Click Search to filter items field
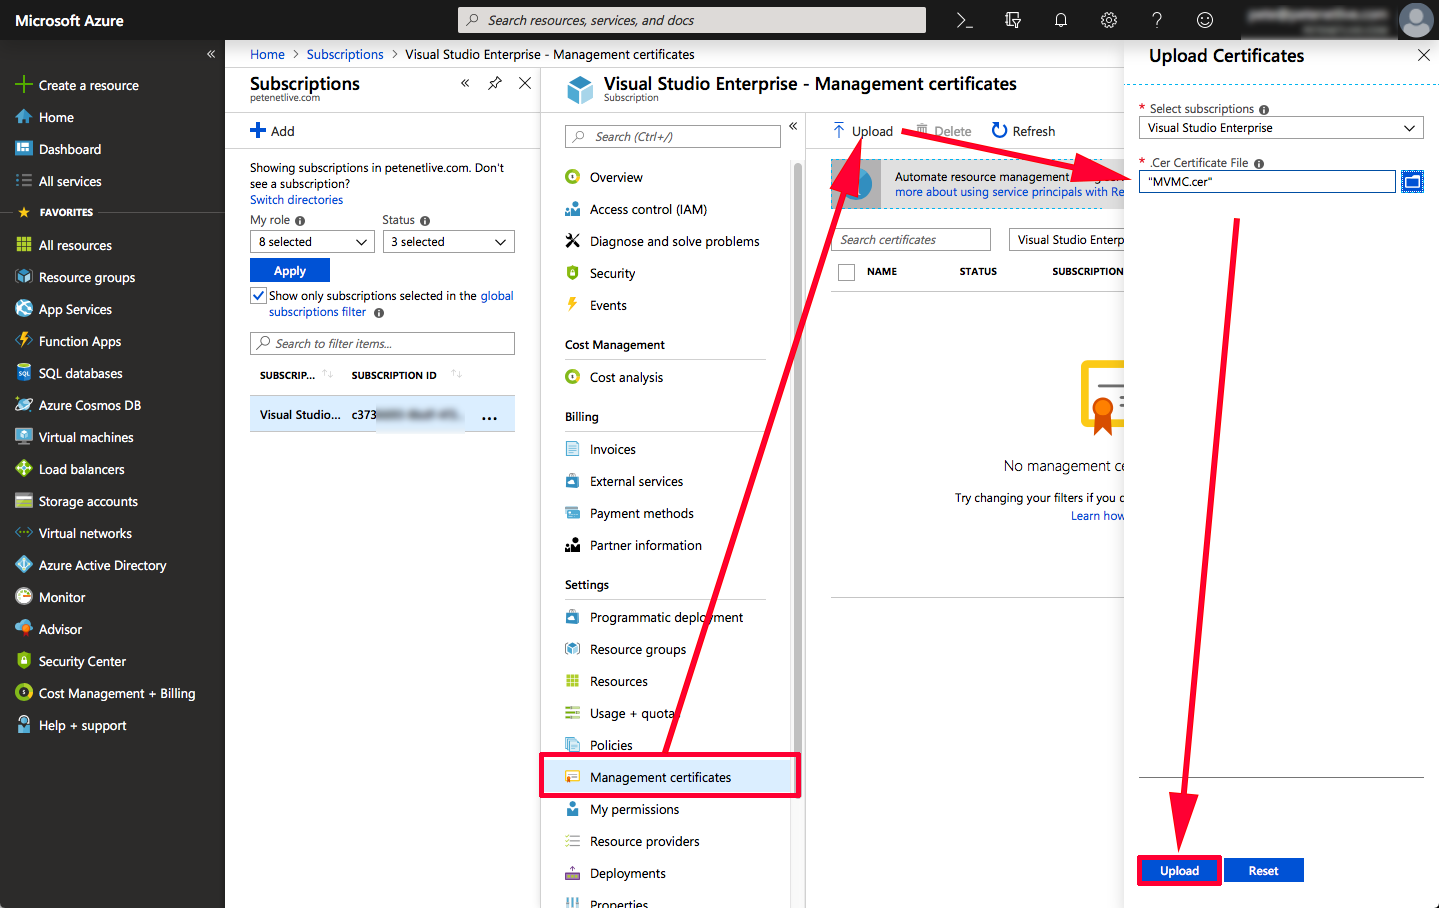This screenshot has height=908, width=1439. pyautogui.click(x=382, y=343)
